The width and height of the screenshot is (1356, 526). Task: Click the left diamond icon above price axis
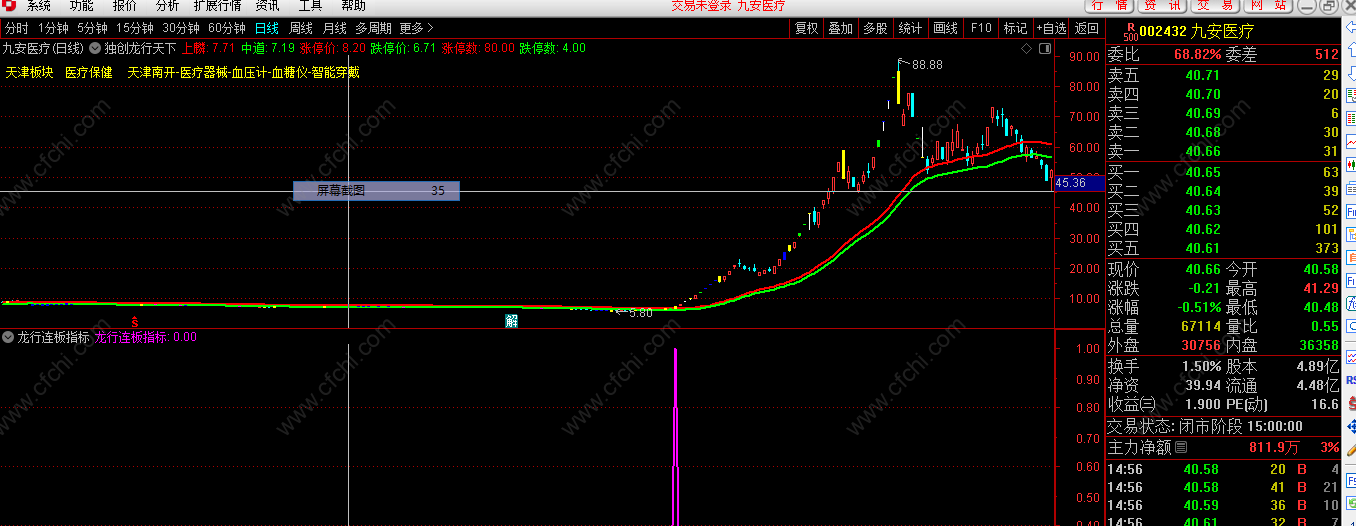click(1027, 47)
